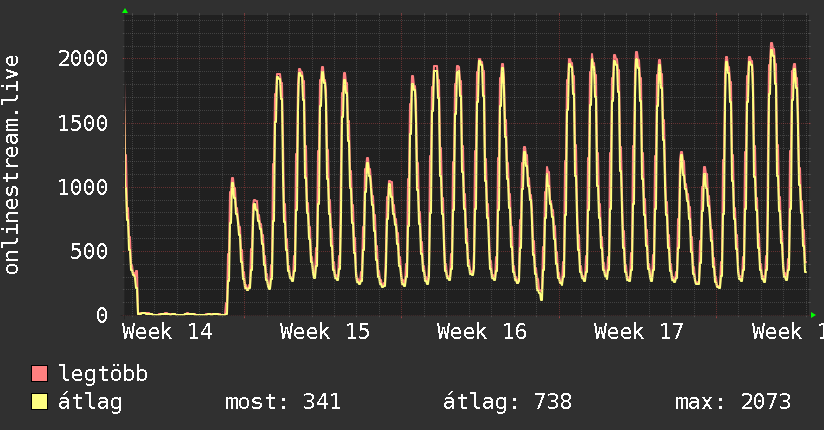Select the legtöbb legend label
This screenshot has width=824, height=430.
(x=103, y=374)
